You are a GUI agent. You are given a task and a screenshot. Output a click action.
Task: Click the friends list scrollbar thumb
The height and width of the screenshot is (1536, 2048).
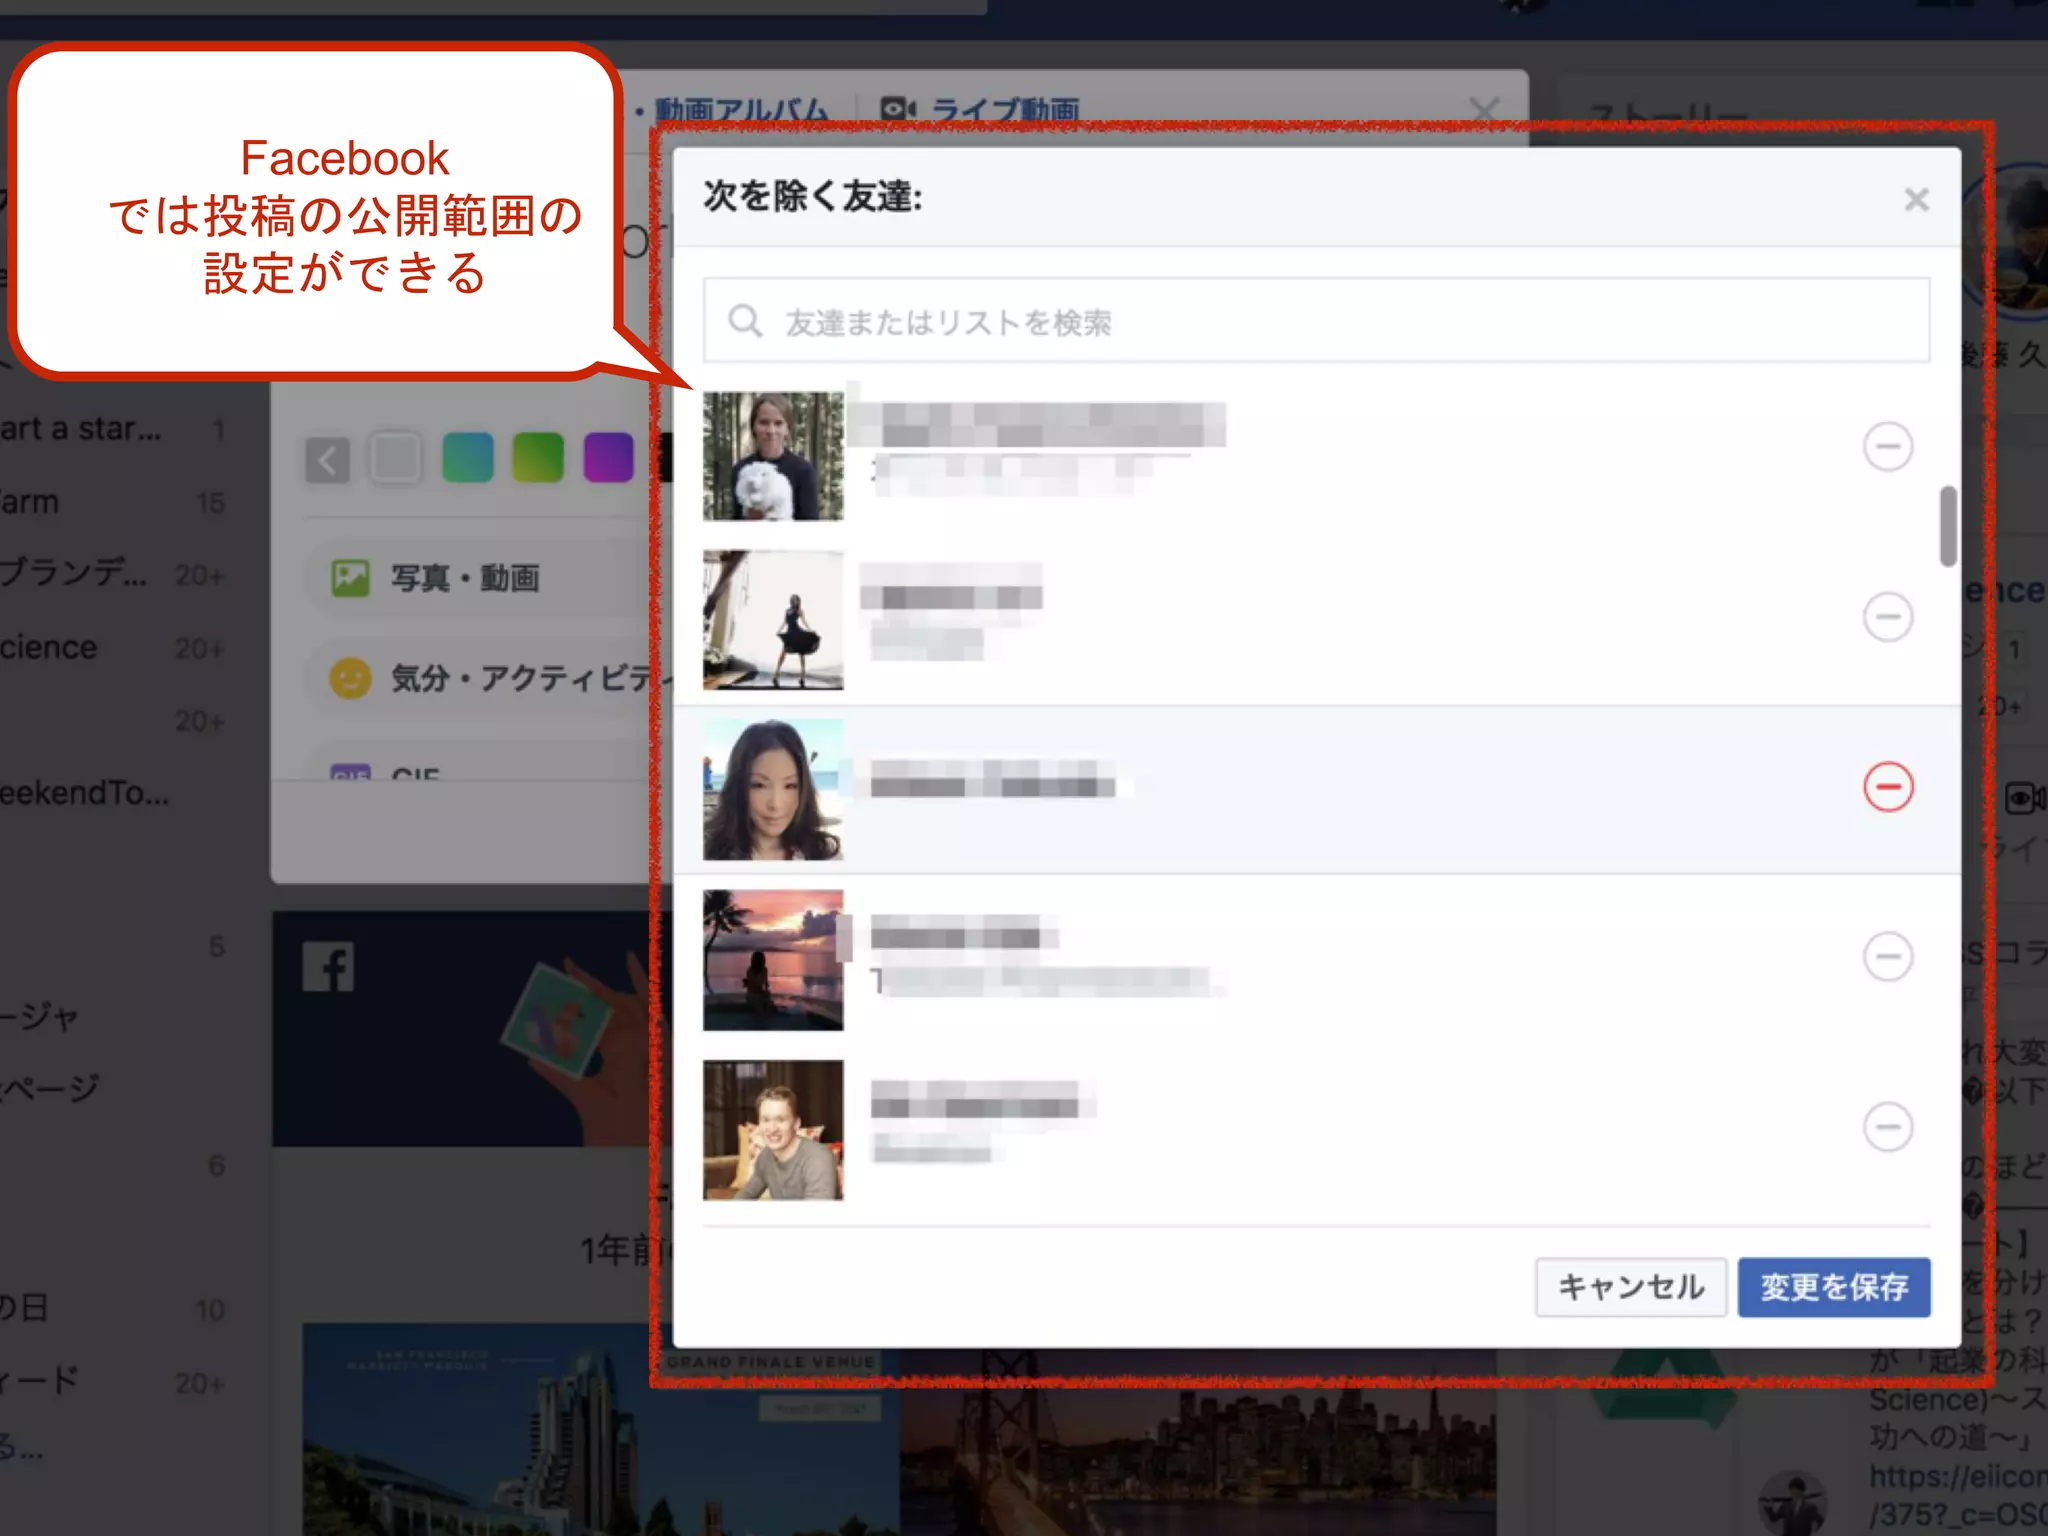(1948, 526)
